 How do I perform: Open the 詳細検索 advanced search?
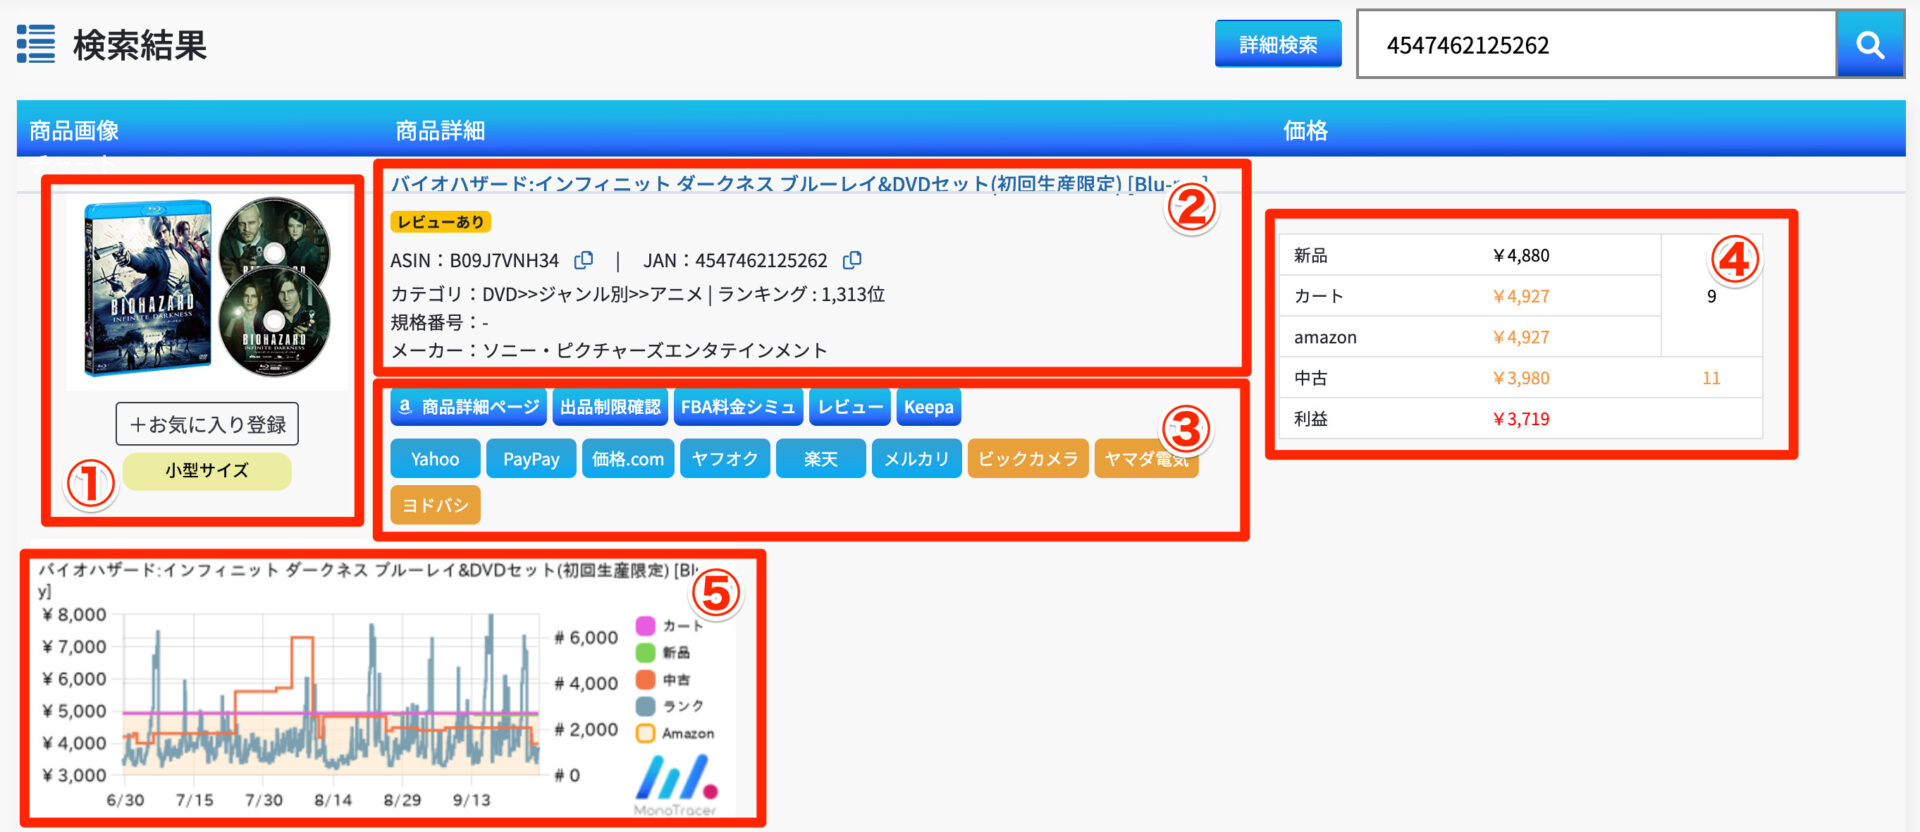(1278, 44)
